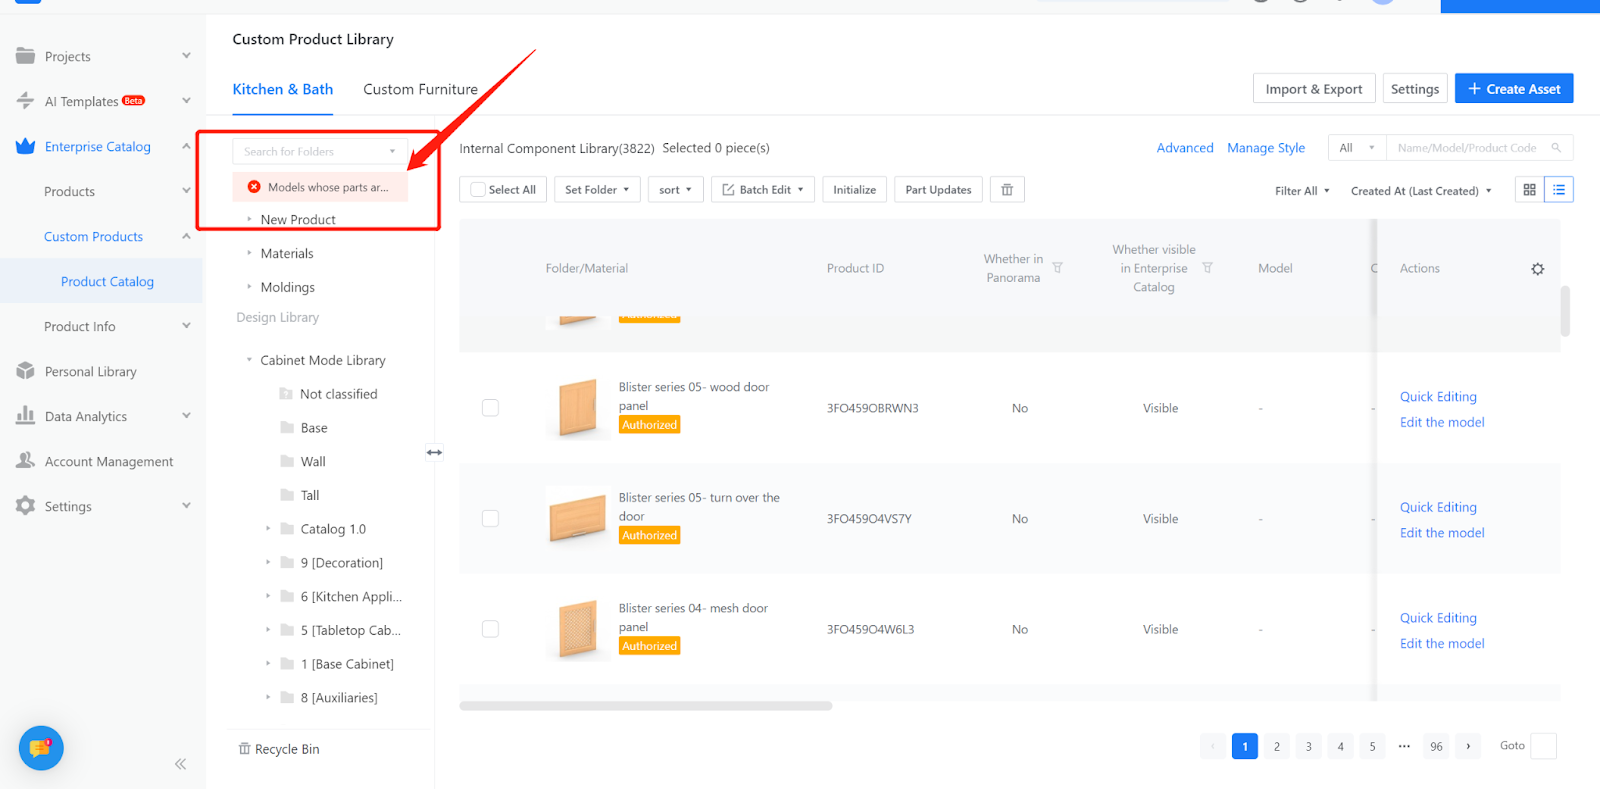Click the trash delete icon in toolbar
The width and height of the screenshot is (1600, 789).
[x=1007, y=190]
